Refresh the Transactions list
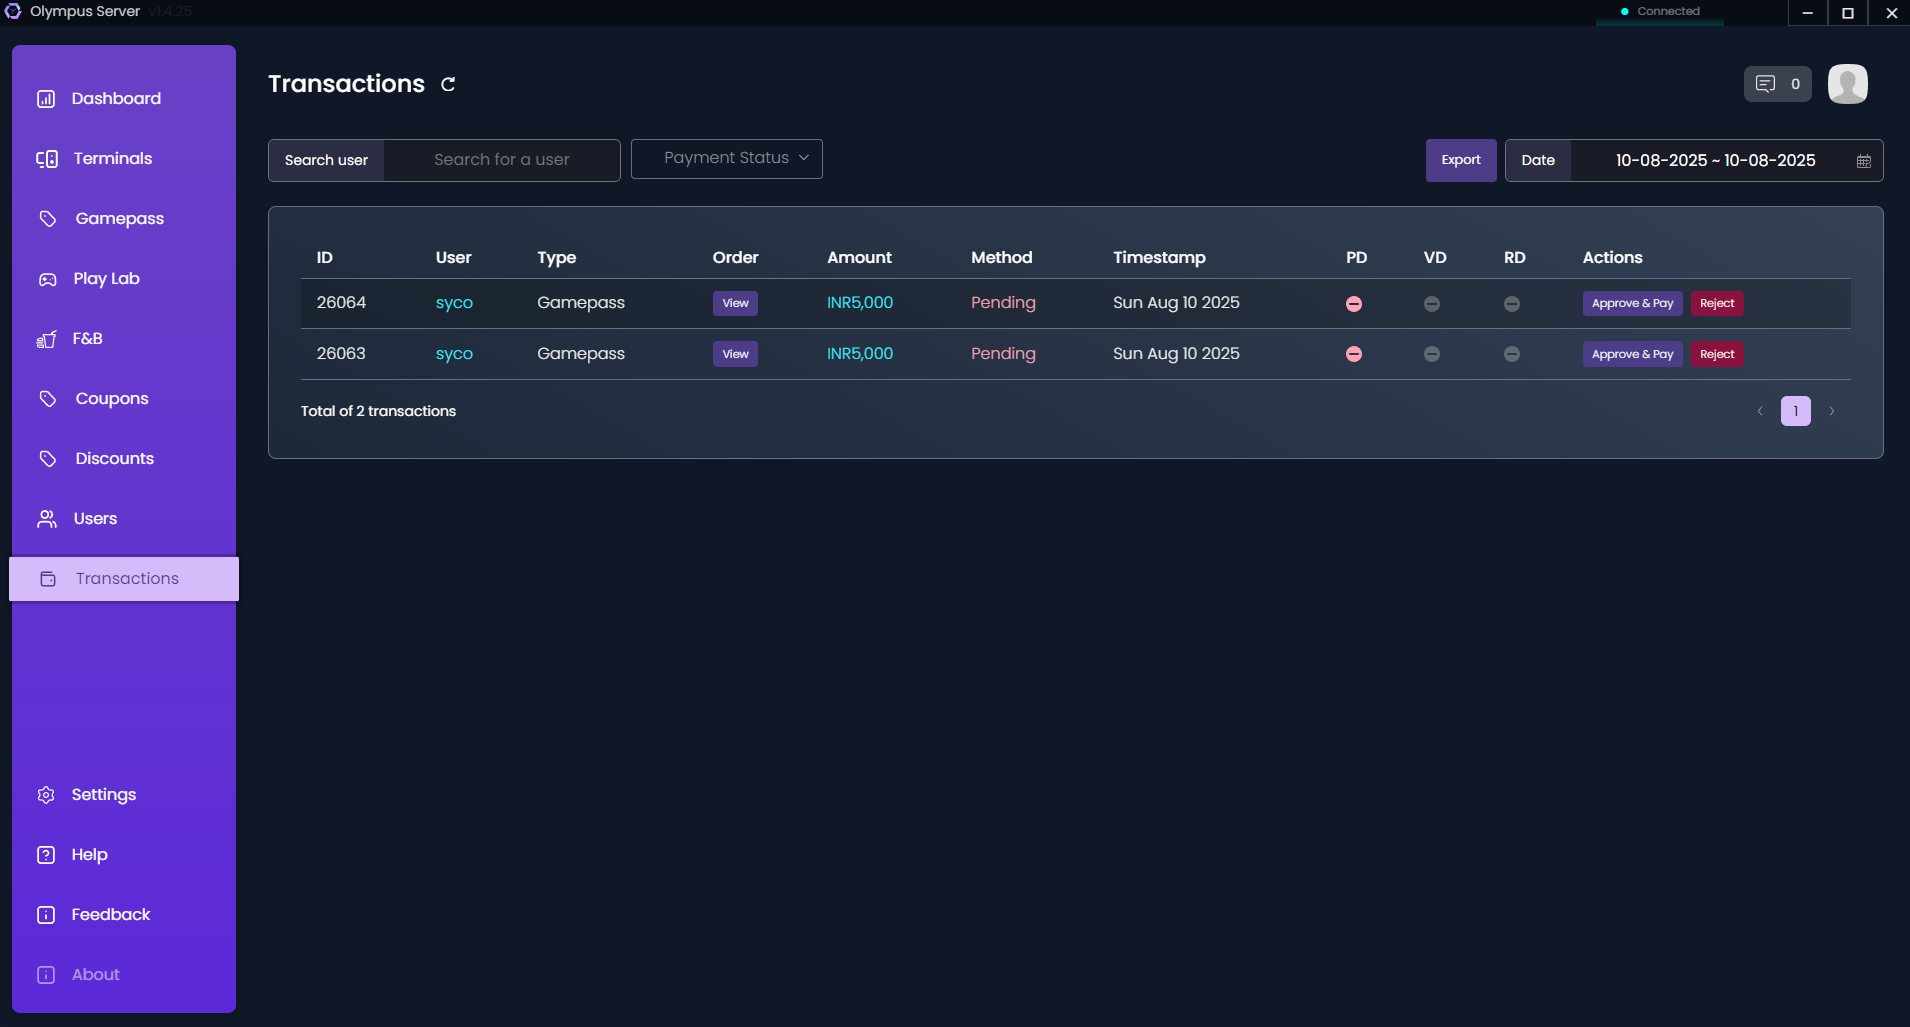Viewport: 1910px width, 1027px height. 447,84
